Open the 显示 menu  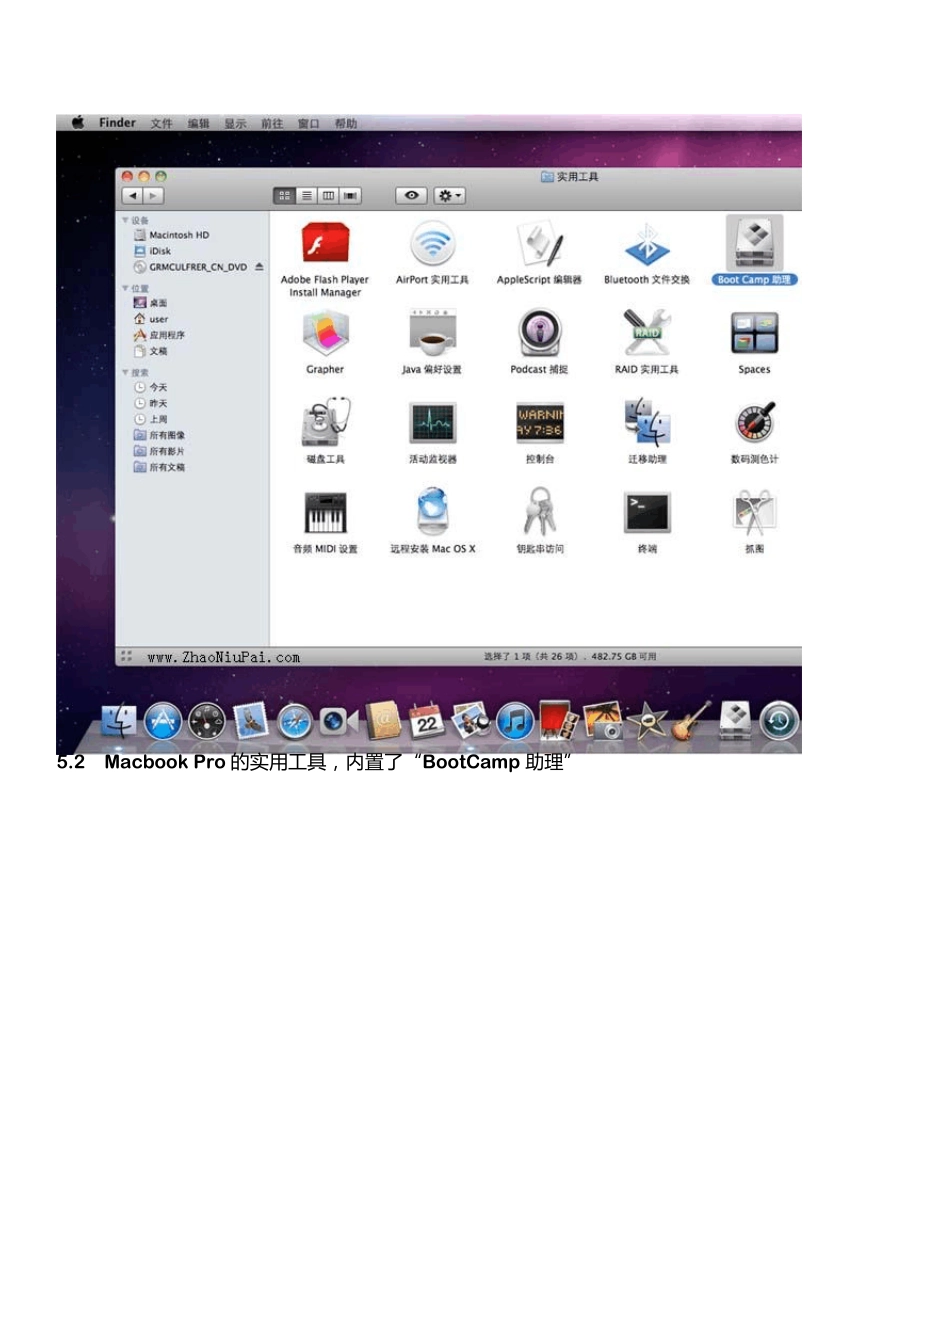pos(235,124)
